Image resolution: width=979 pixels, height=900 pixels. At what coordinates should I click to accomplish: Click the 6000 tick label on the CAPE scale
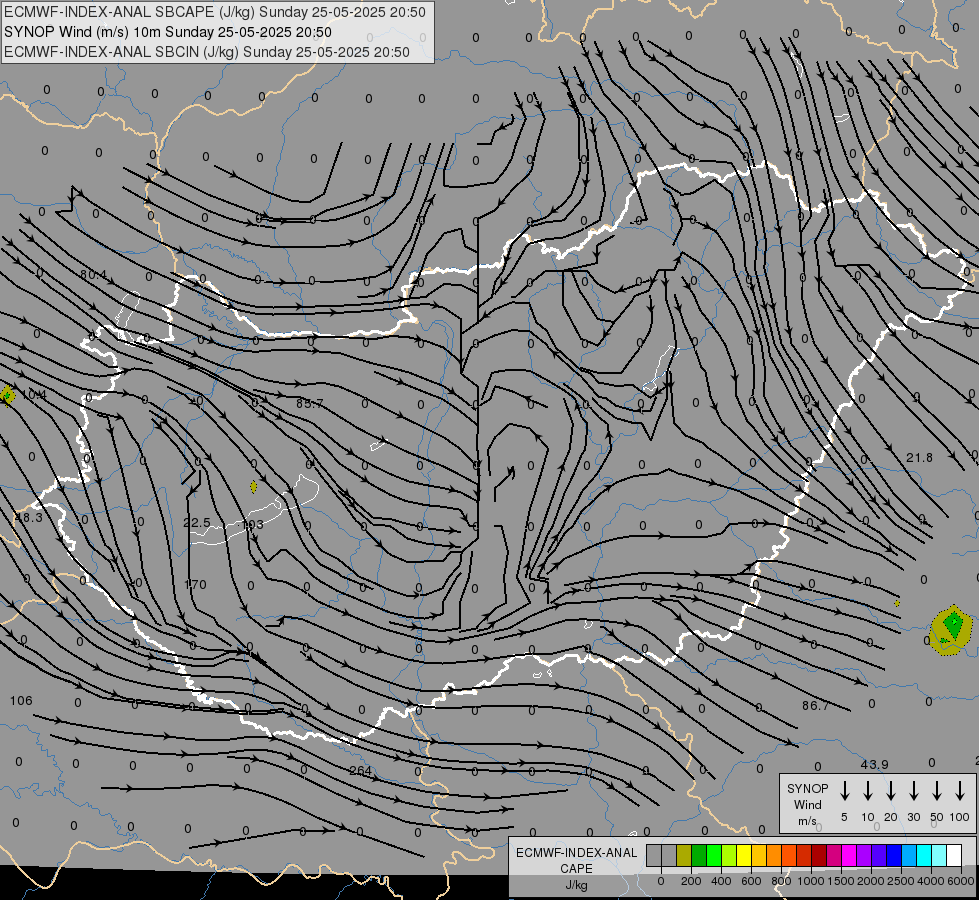point(962,881)
